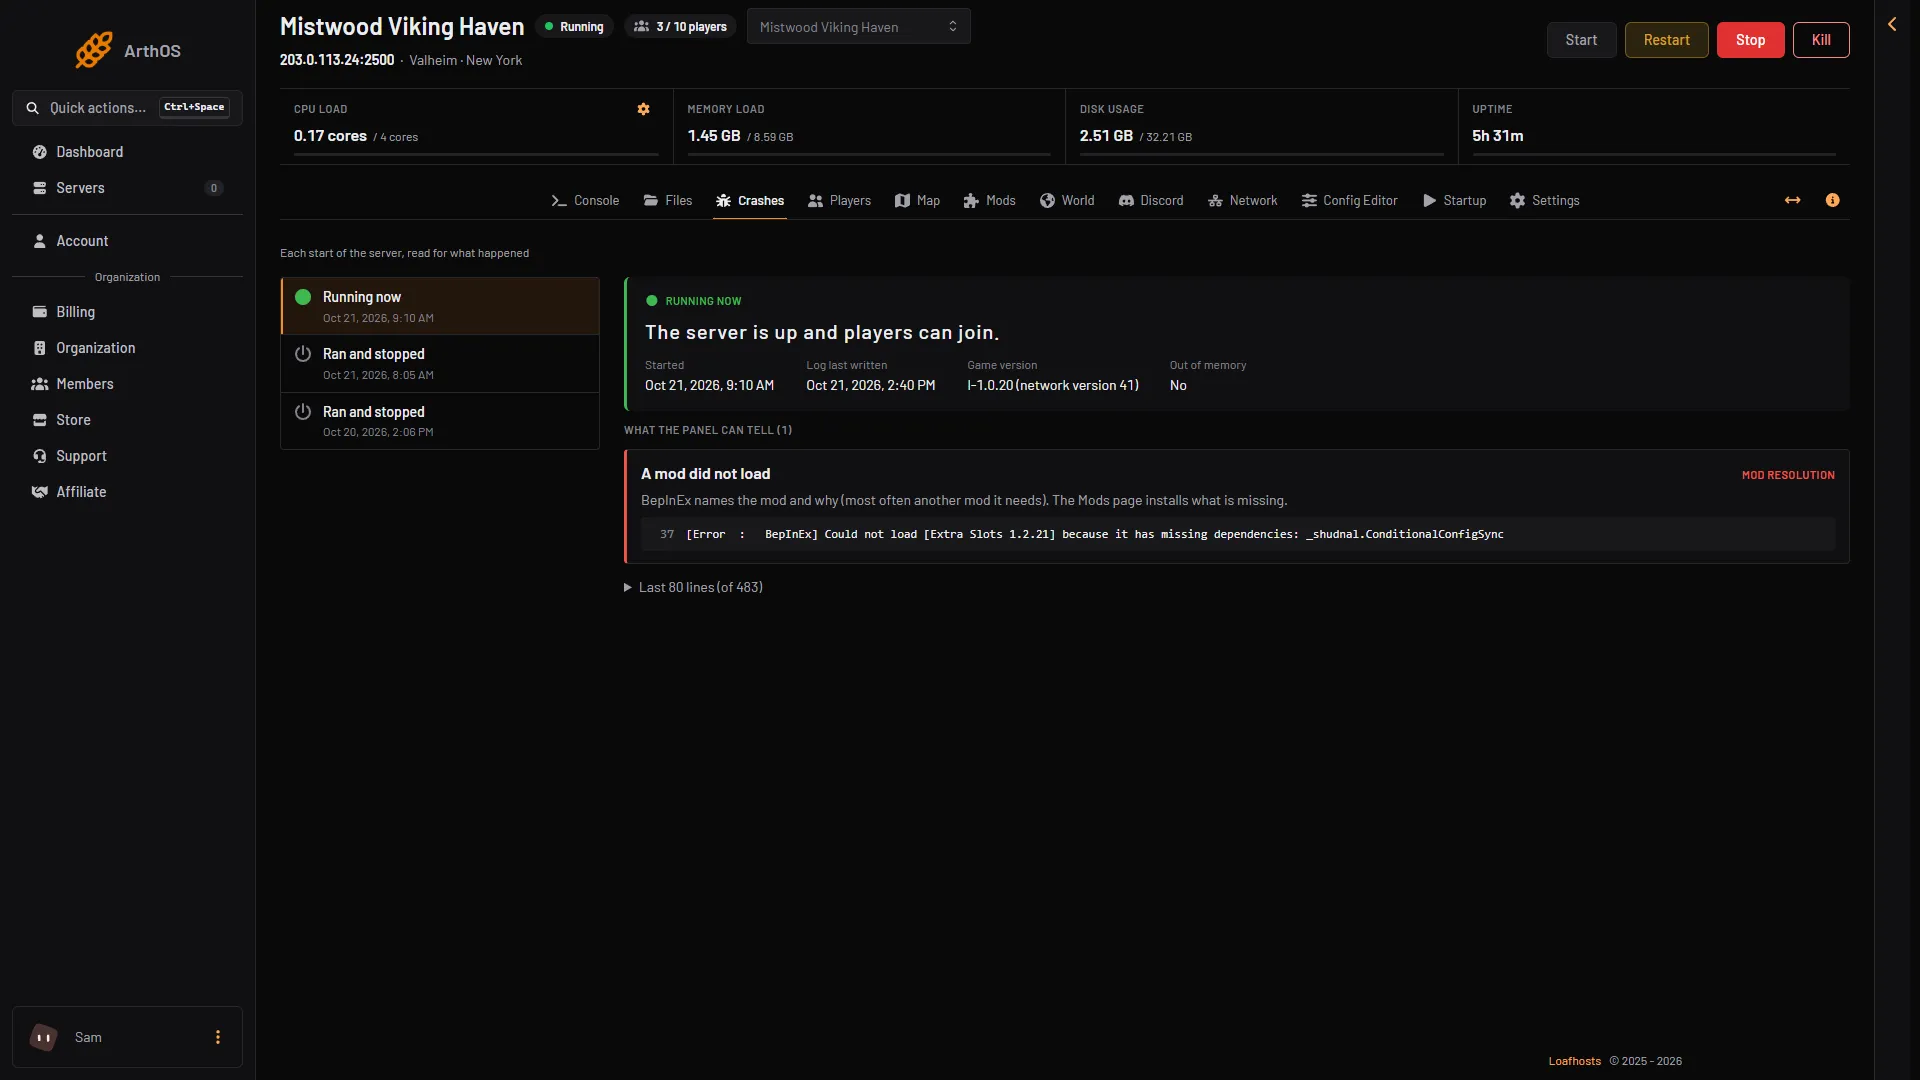This screenshot has width=1920, height=1080.
Task: Click the Kill server button
Action: [1821, 40]
